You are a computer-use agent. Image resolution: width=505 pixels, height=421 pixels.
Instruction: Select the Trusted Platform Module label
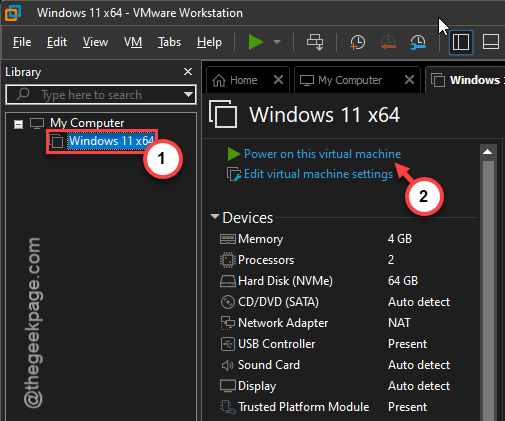(303, 407)
